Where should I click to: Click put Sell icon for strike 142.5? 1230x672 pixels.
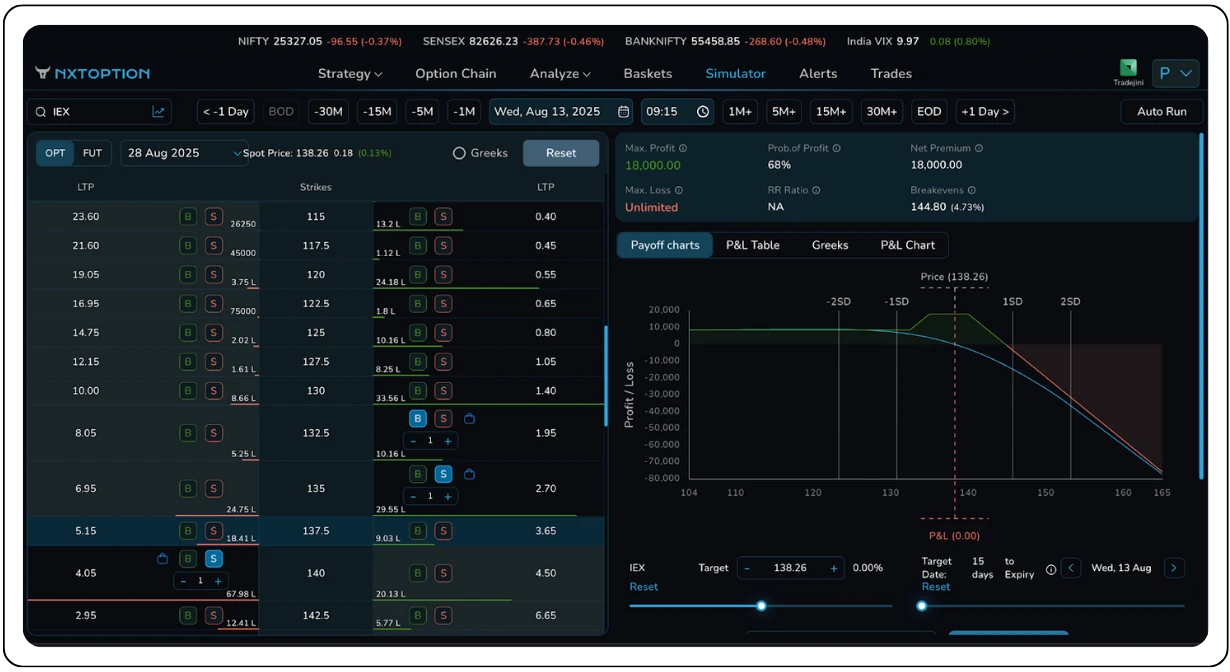(443, 615)
